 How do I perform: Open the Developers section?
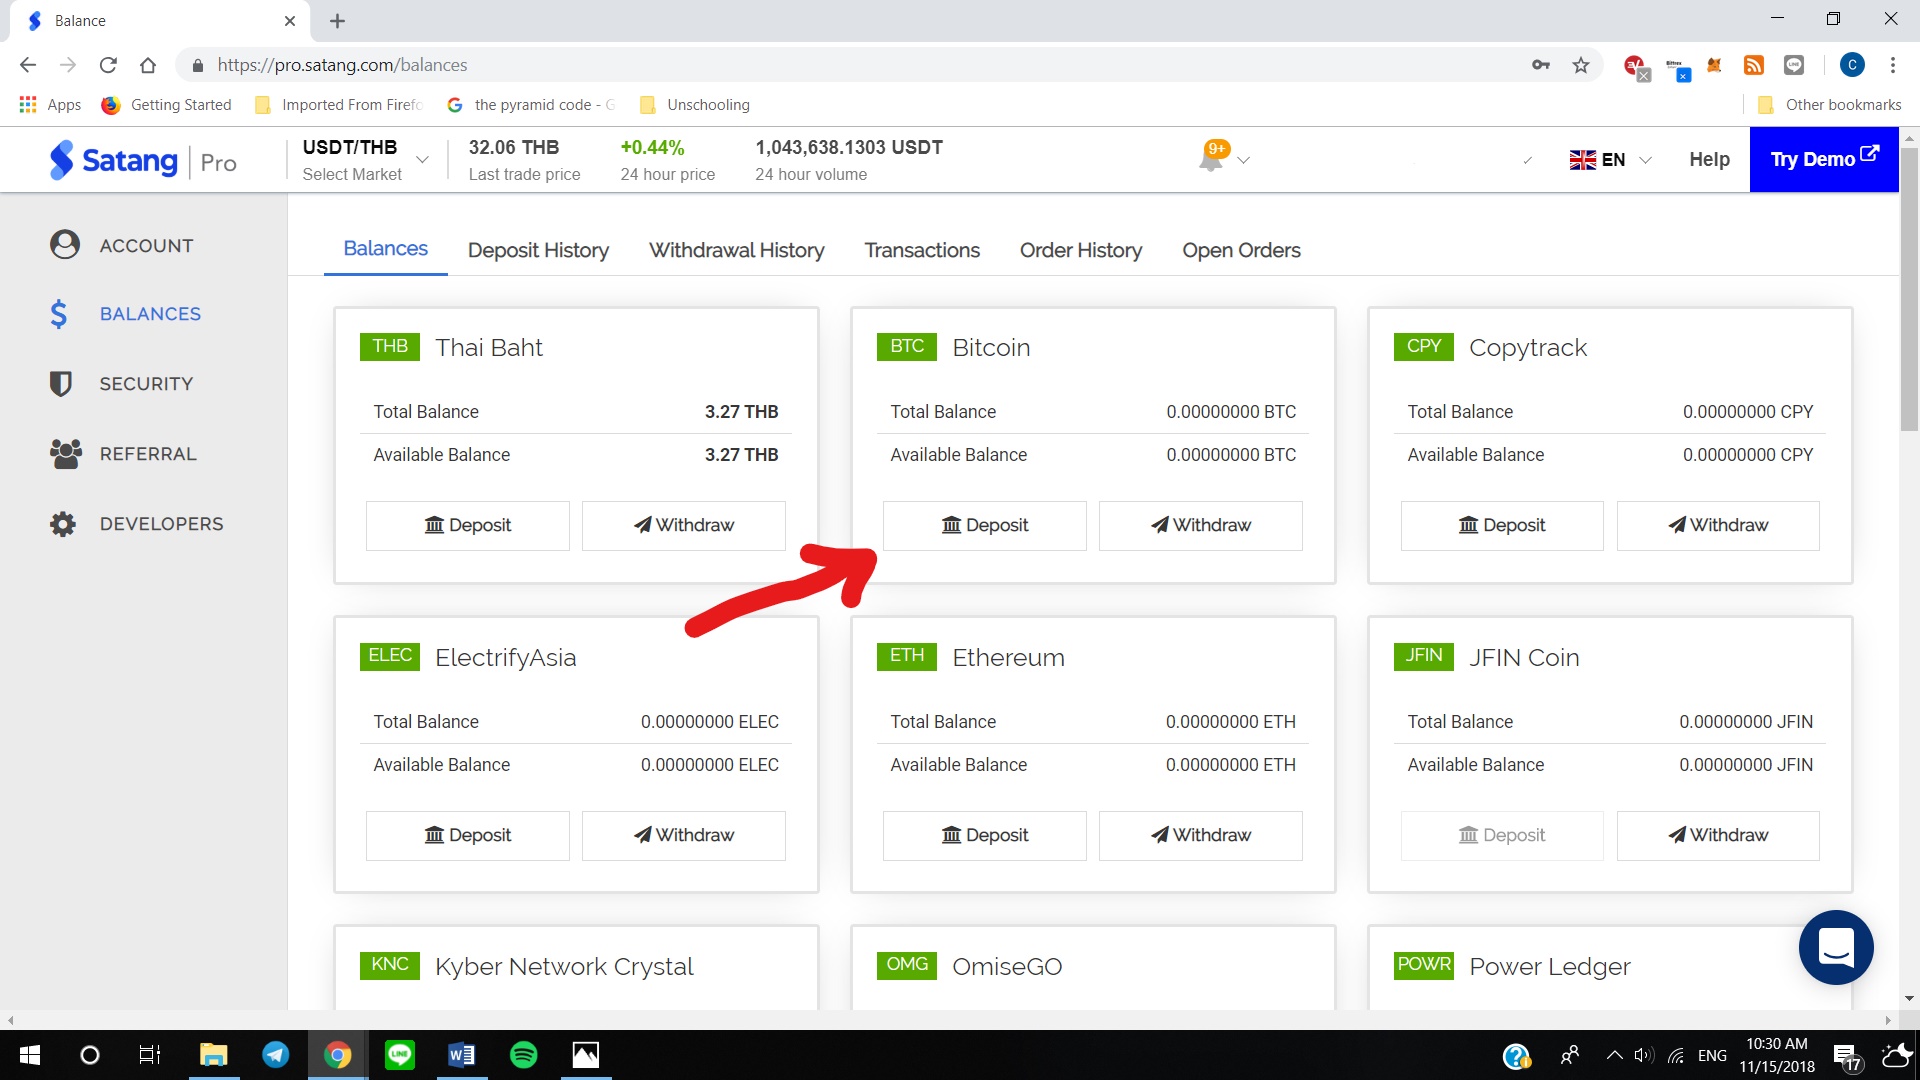coord(161,524)
